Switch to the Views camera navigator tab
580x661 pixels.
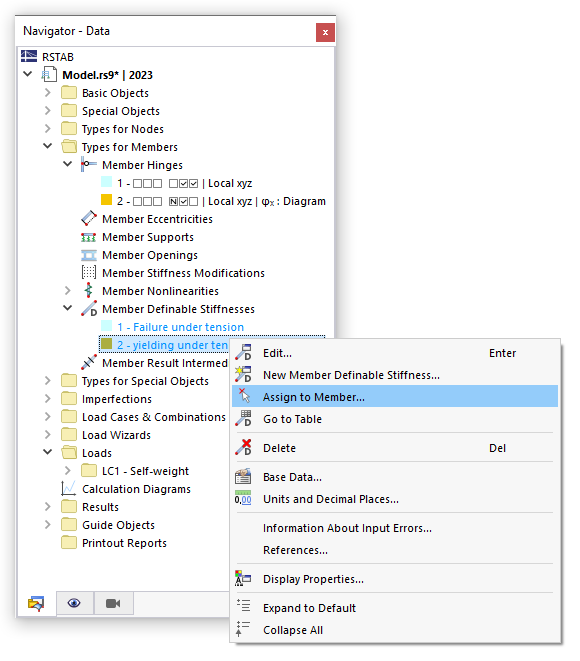pos(113,603)
